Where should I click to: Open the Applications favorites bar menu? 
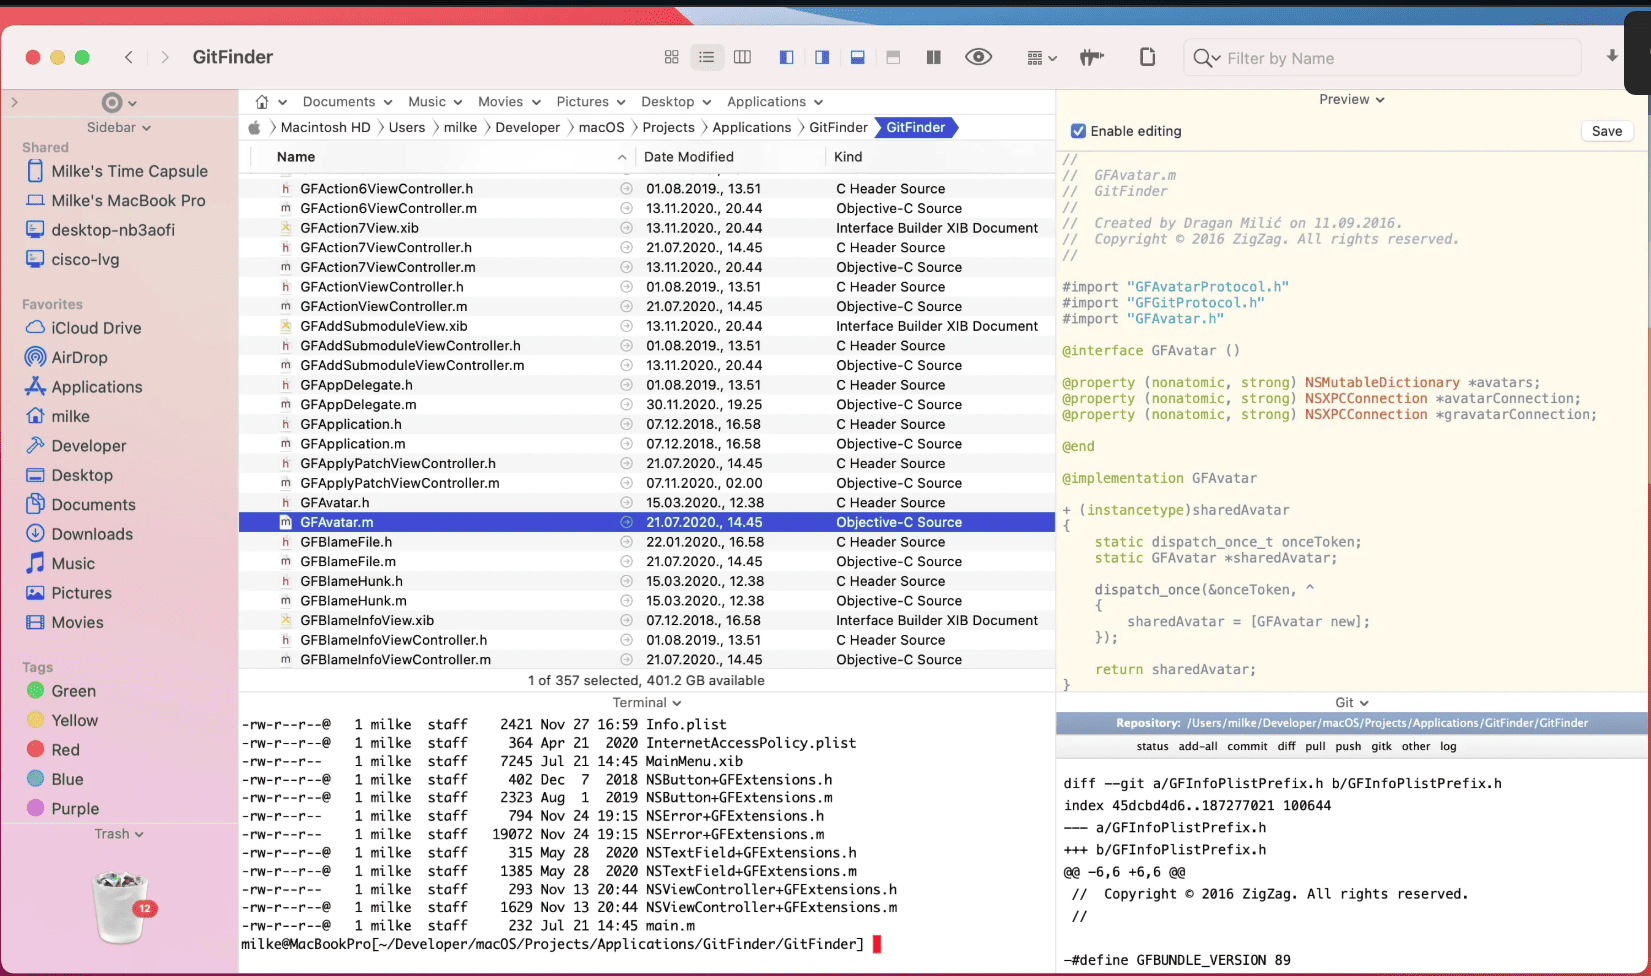pyautogui.click(x=775, y=102)
